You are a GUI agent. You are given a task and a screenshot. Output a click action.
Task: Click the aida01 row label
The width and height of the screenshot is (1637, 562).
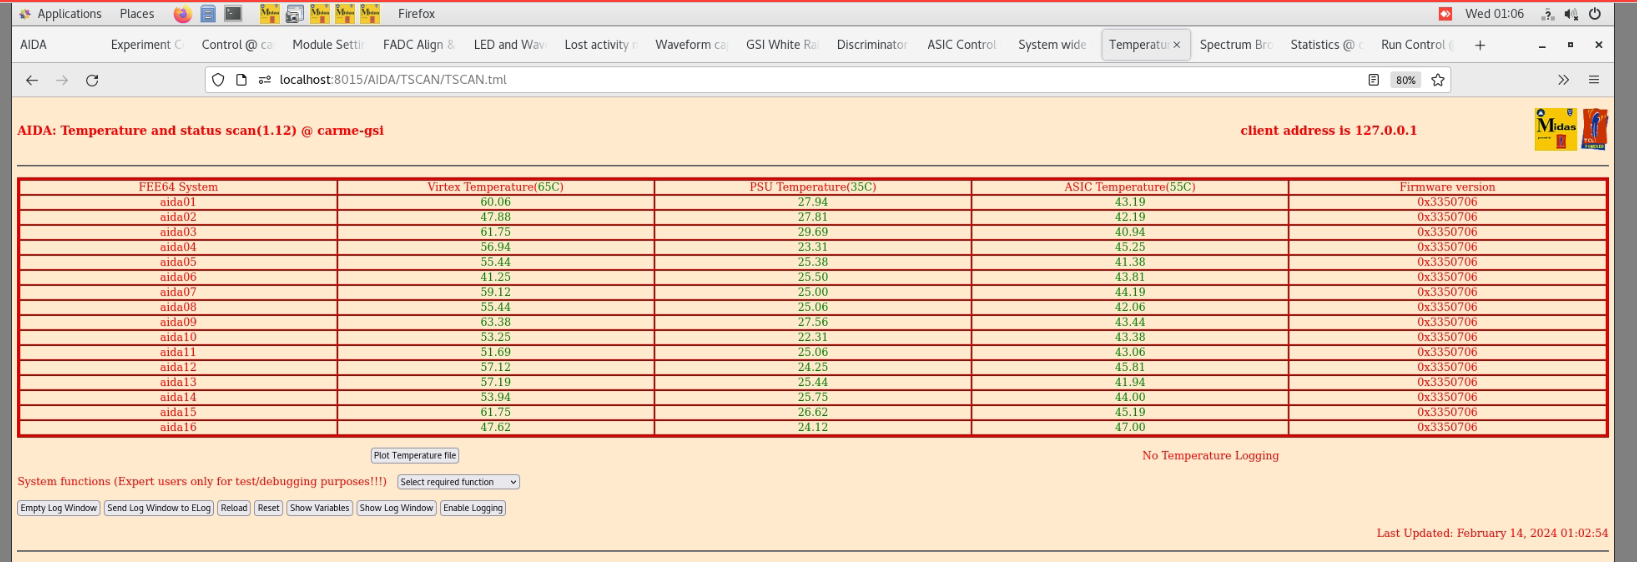click(x=178, y=202)
